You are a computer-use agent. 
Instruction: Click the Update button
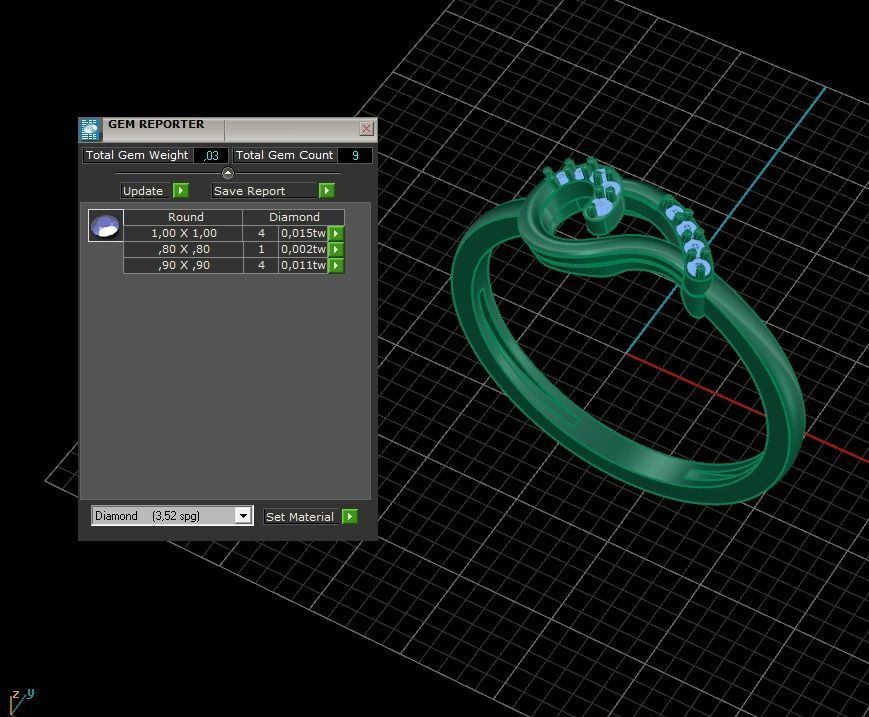[x=146, y=191]
